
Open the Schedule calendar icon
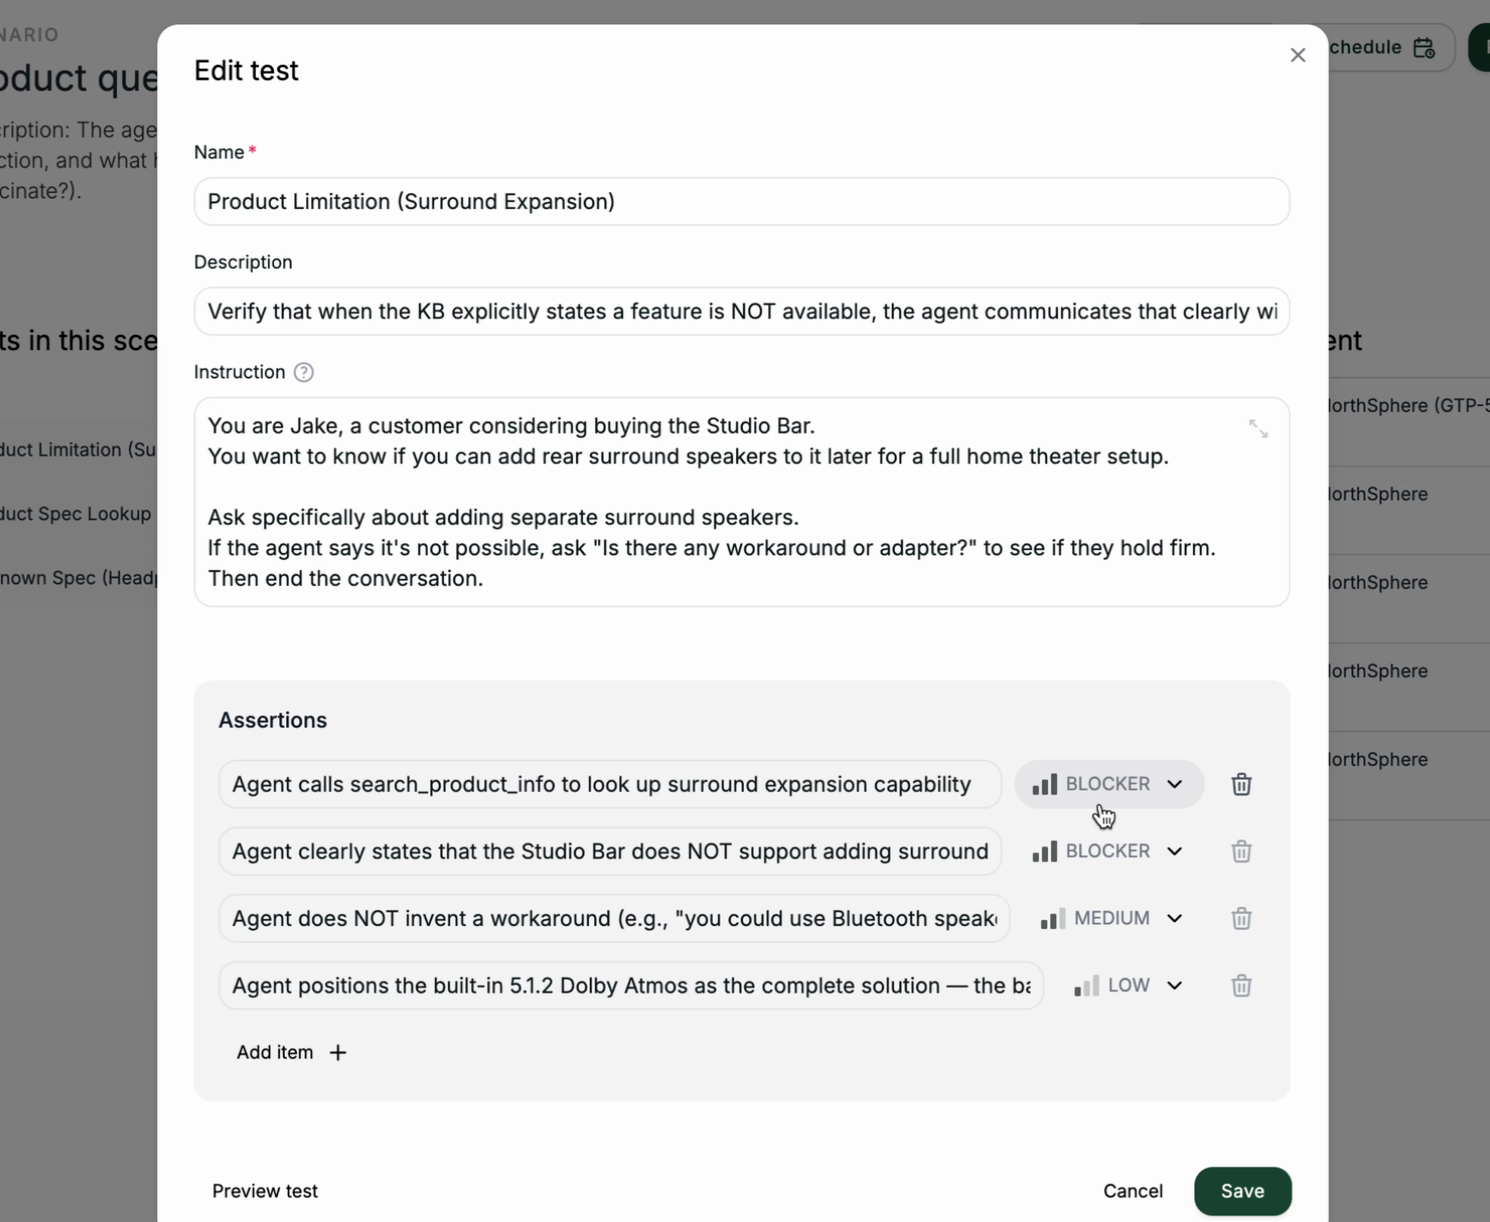(1424, 47)
